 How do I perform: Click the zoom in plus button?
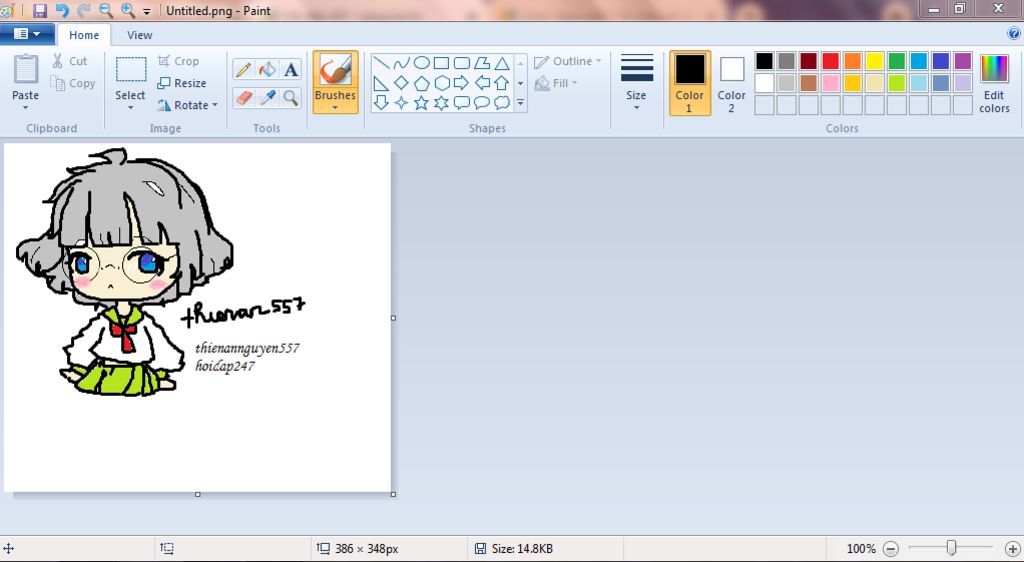(x=1012, y=549)
